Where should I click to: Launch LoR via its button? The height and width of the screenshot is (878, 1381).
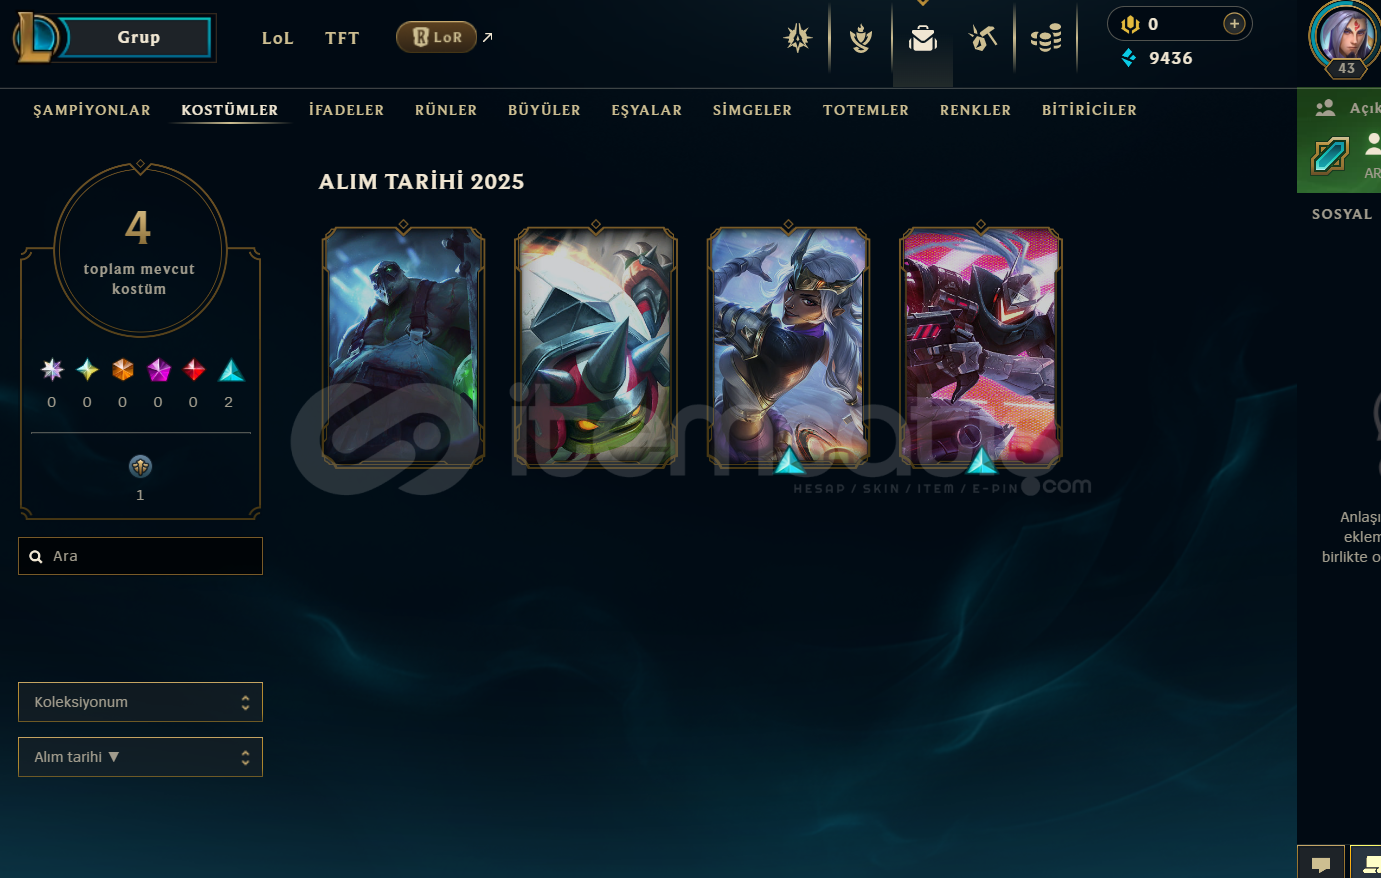point(436,37)
